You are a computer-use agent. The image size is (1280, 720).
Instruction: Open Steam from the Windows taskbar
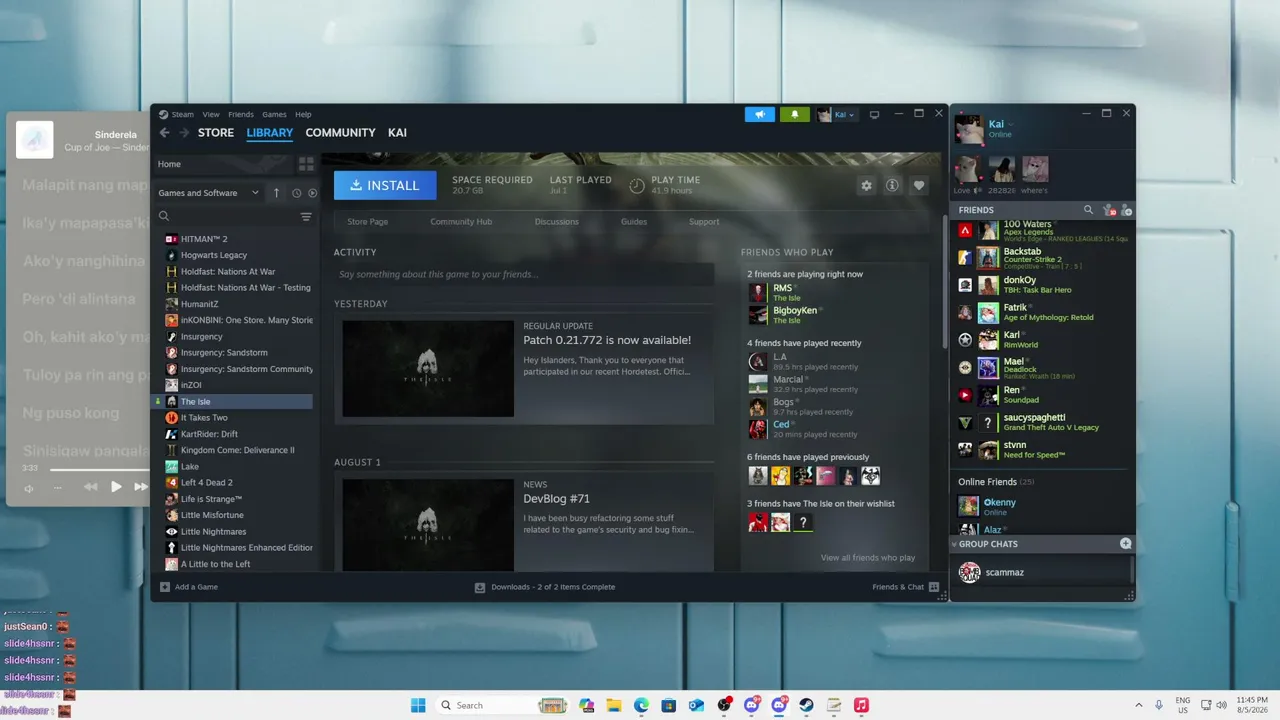806,705
